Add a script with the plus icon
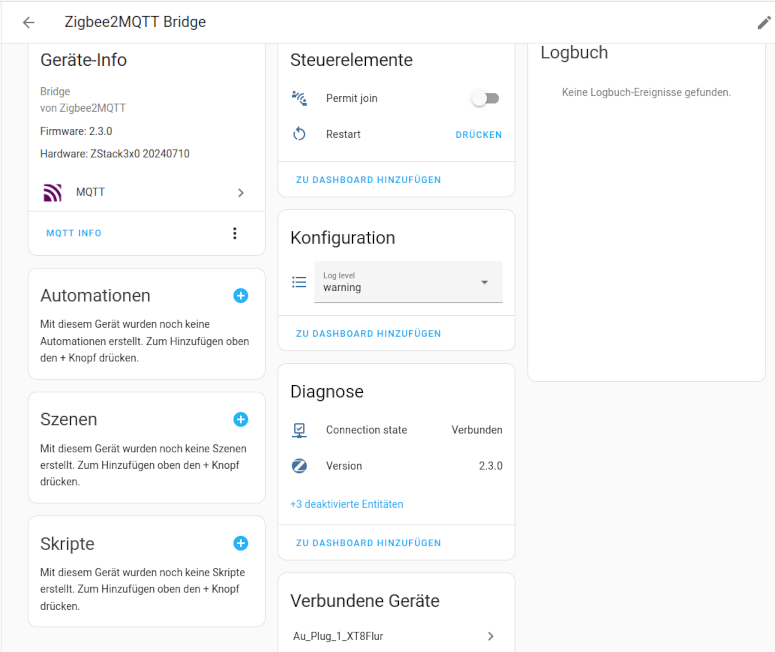This screenshot has height=652, width=775. [x=241, y=543]
